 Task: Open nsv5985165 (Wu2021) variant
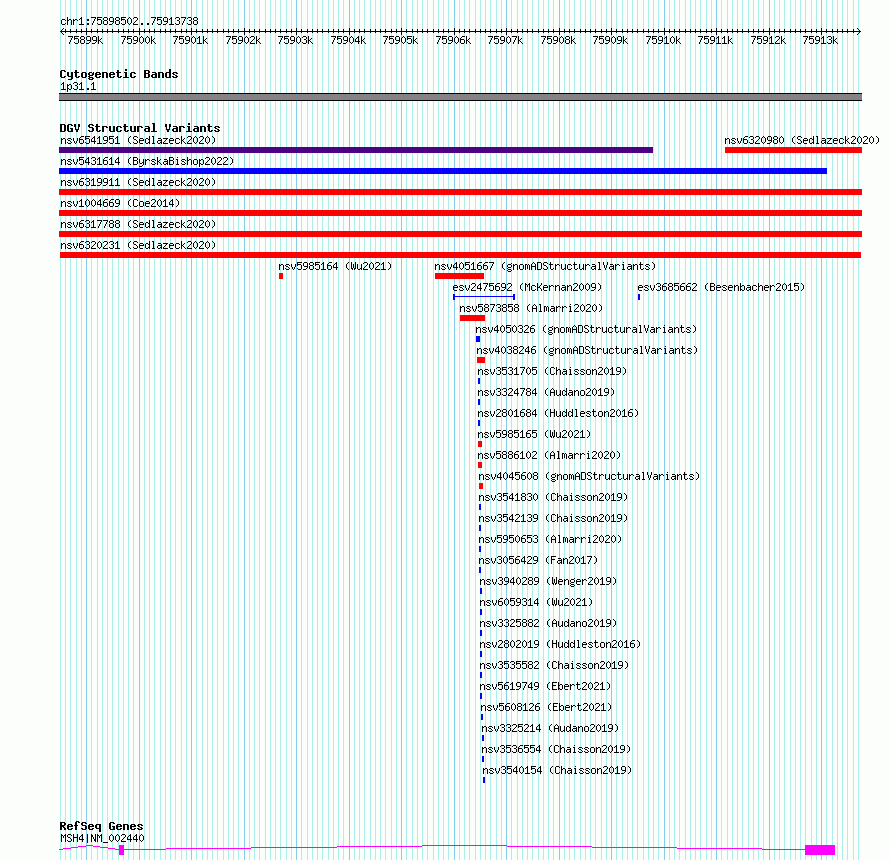click(534, 434)
